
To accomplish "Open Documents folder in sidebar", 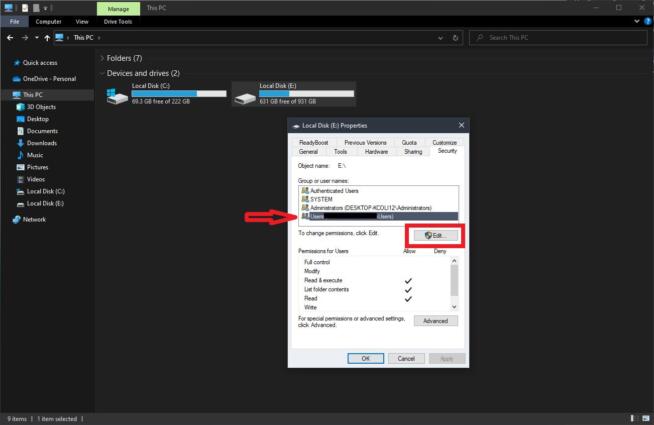I will [42, 131].
